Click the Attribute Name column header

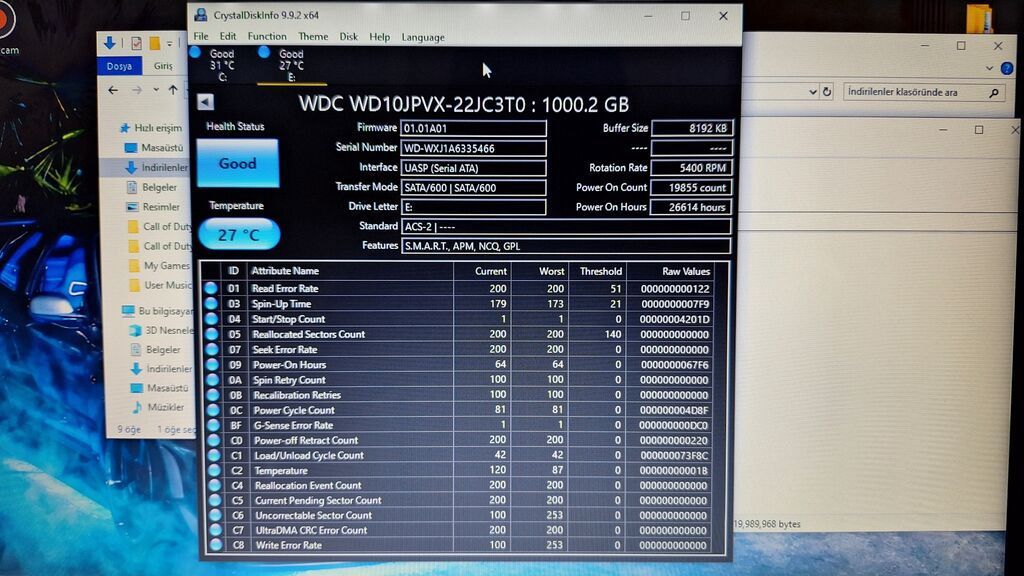(x=285, y=271)
